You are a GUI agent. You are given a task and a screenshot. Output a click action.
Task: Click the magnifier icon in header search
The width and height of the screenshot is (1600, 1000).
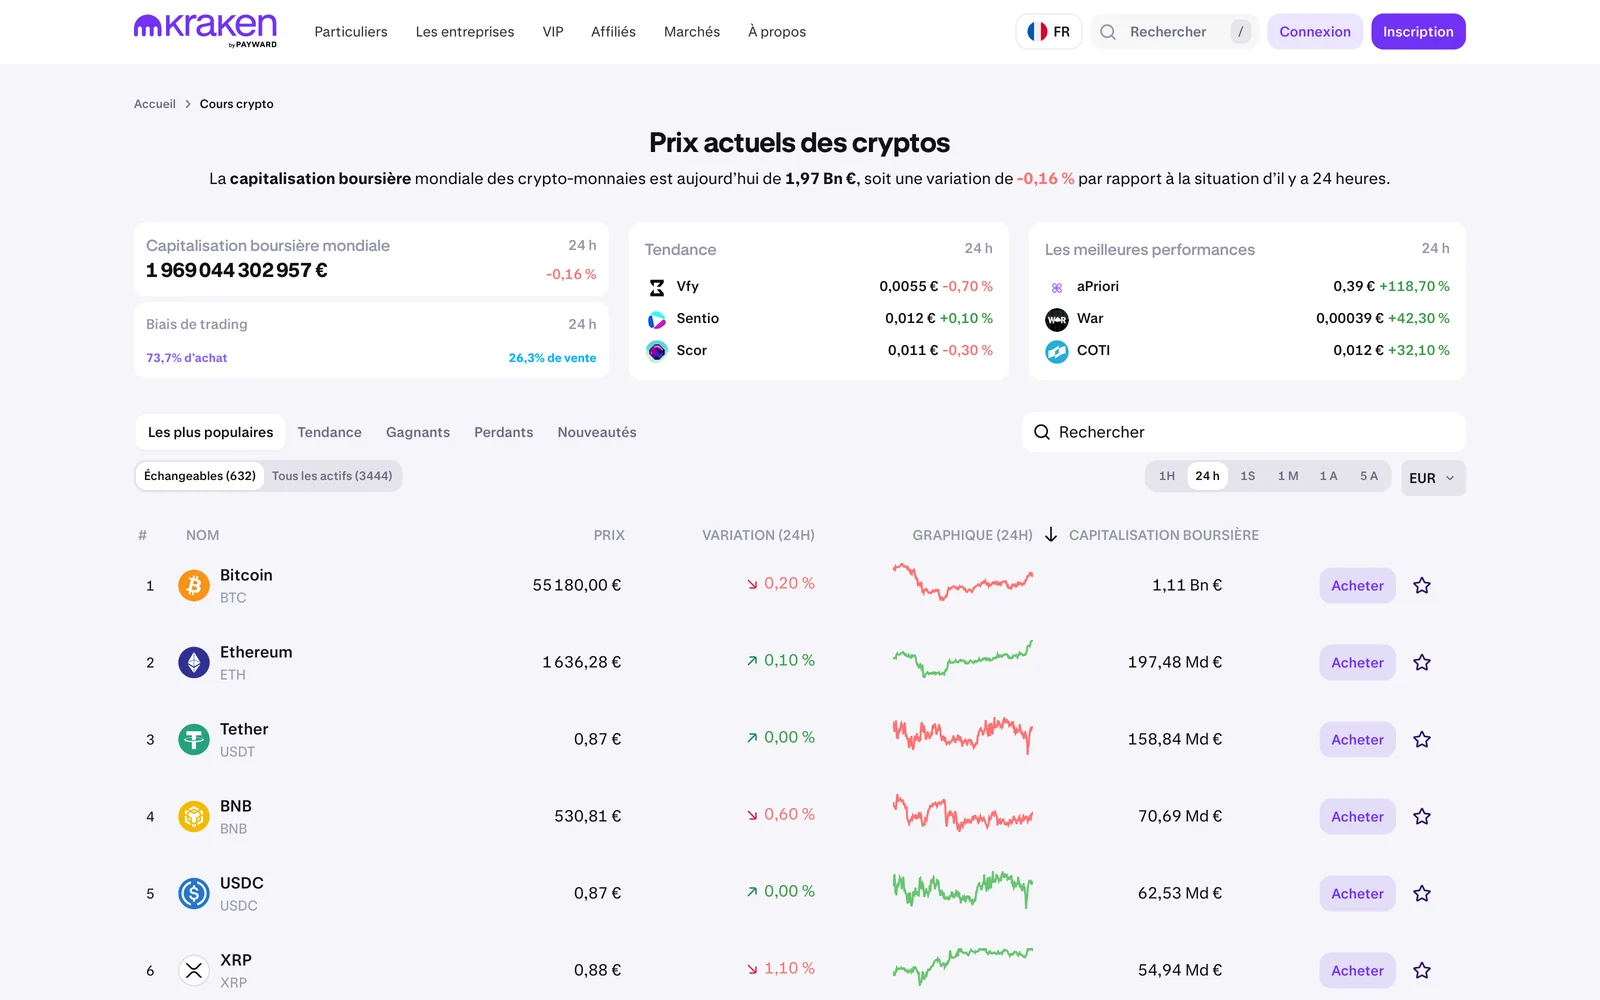click(x=1108, y=32)
